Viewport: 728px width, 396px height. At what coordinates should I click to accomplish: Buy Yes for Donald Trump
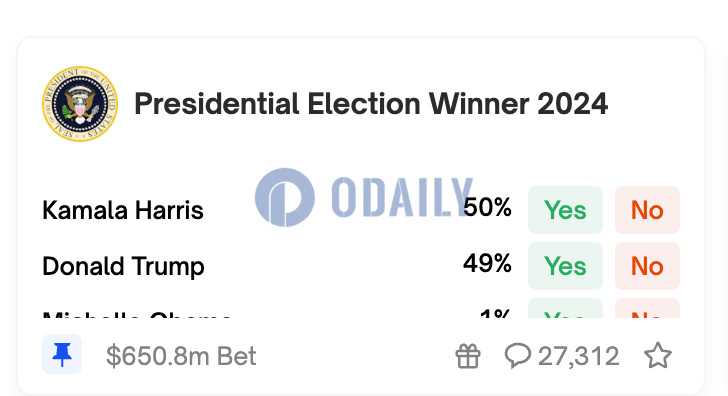(565, 266)
